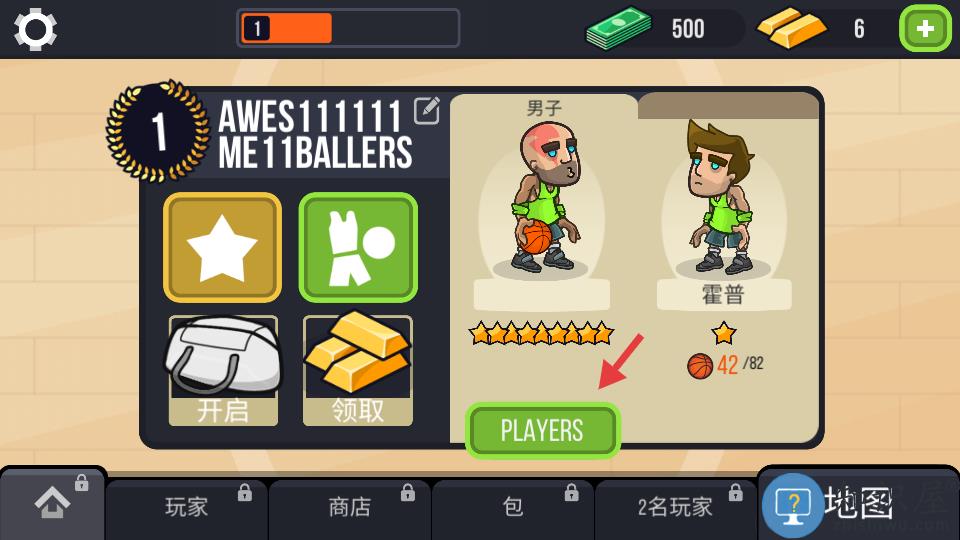Open the locked 商店 tab
The width and height of the screenshot is (960, 540).
[350, 508]
